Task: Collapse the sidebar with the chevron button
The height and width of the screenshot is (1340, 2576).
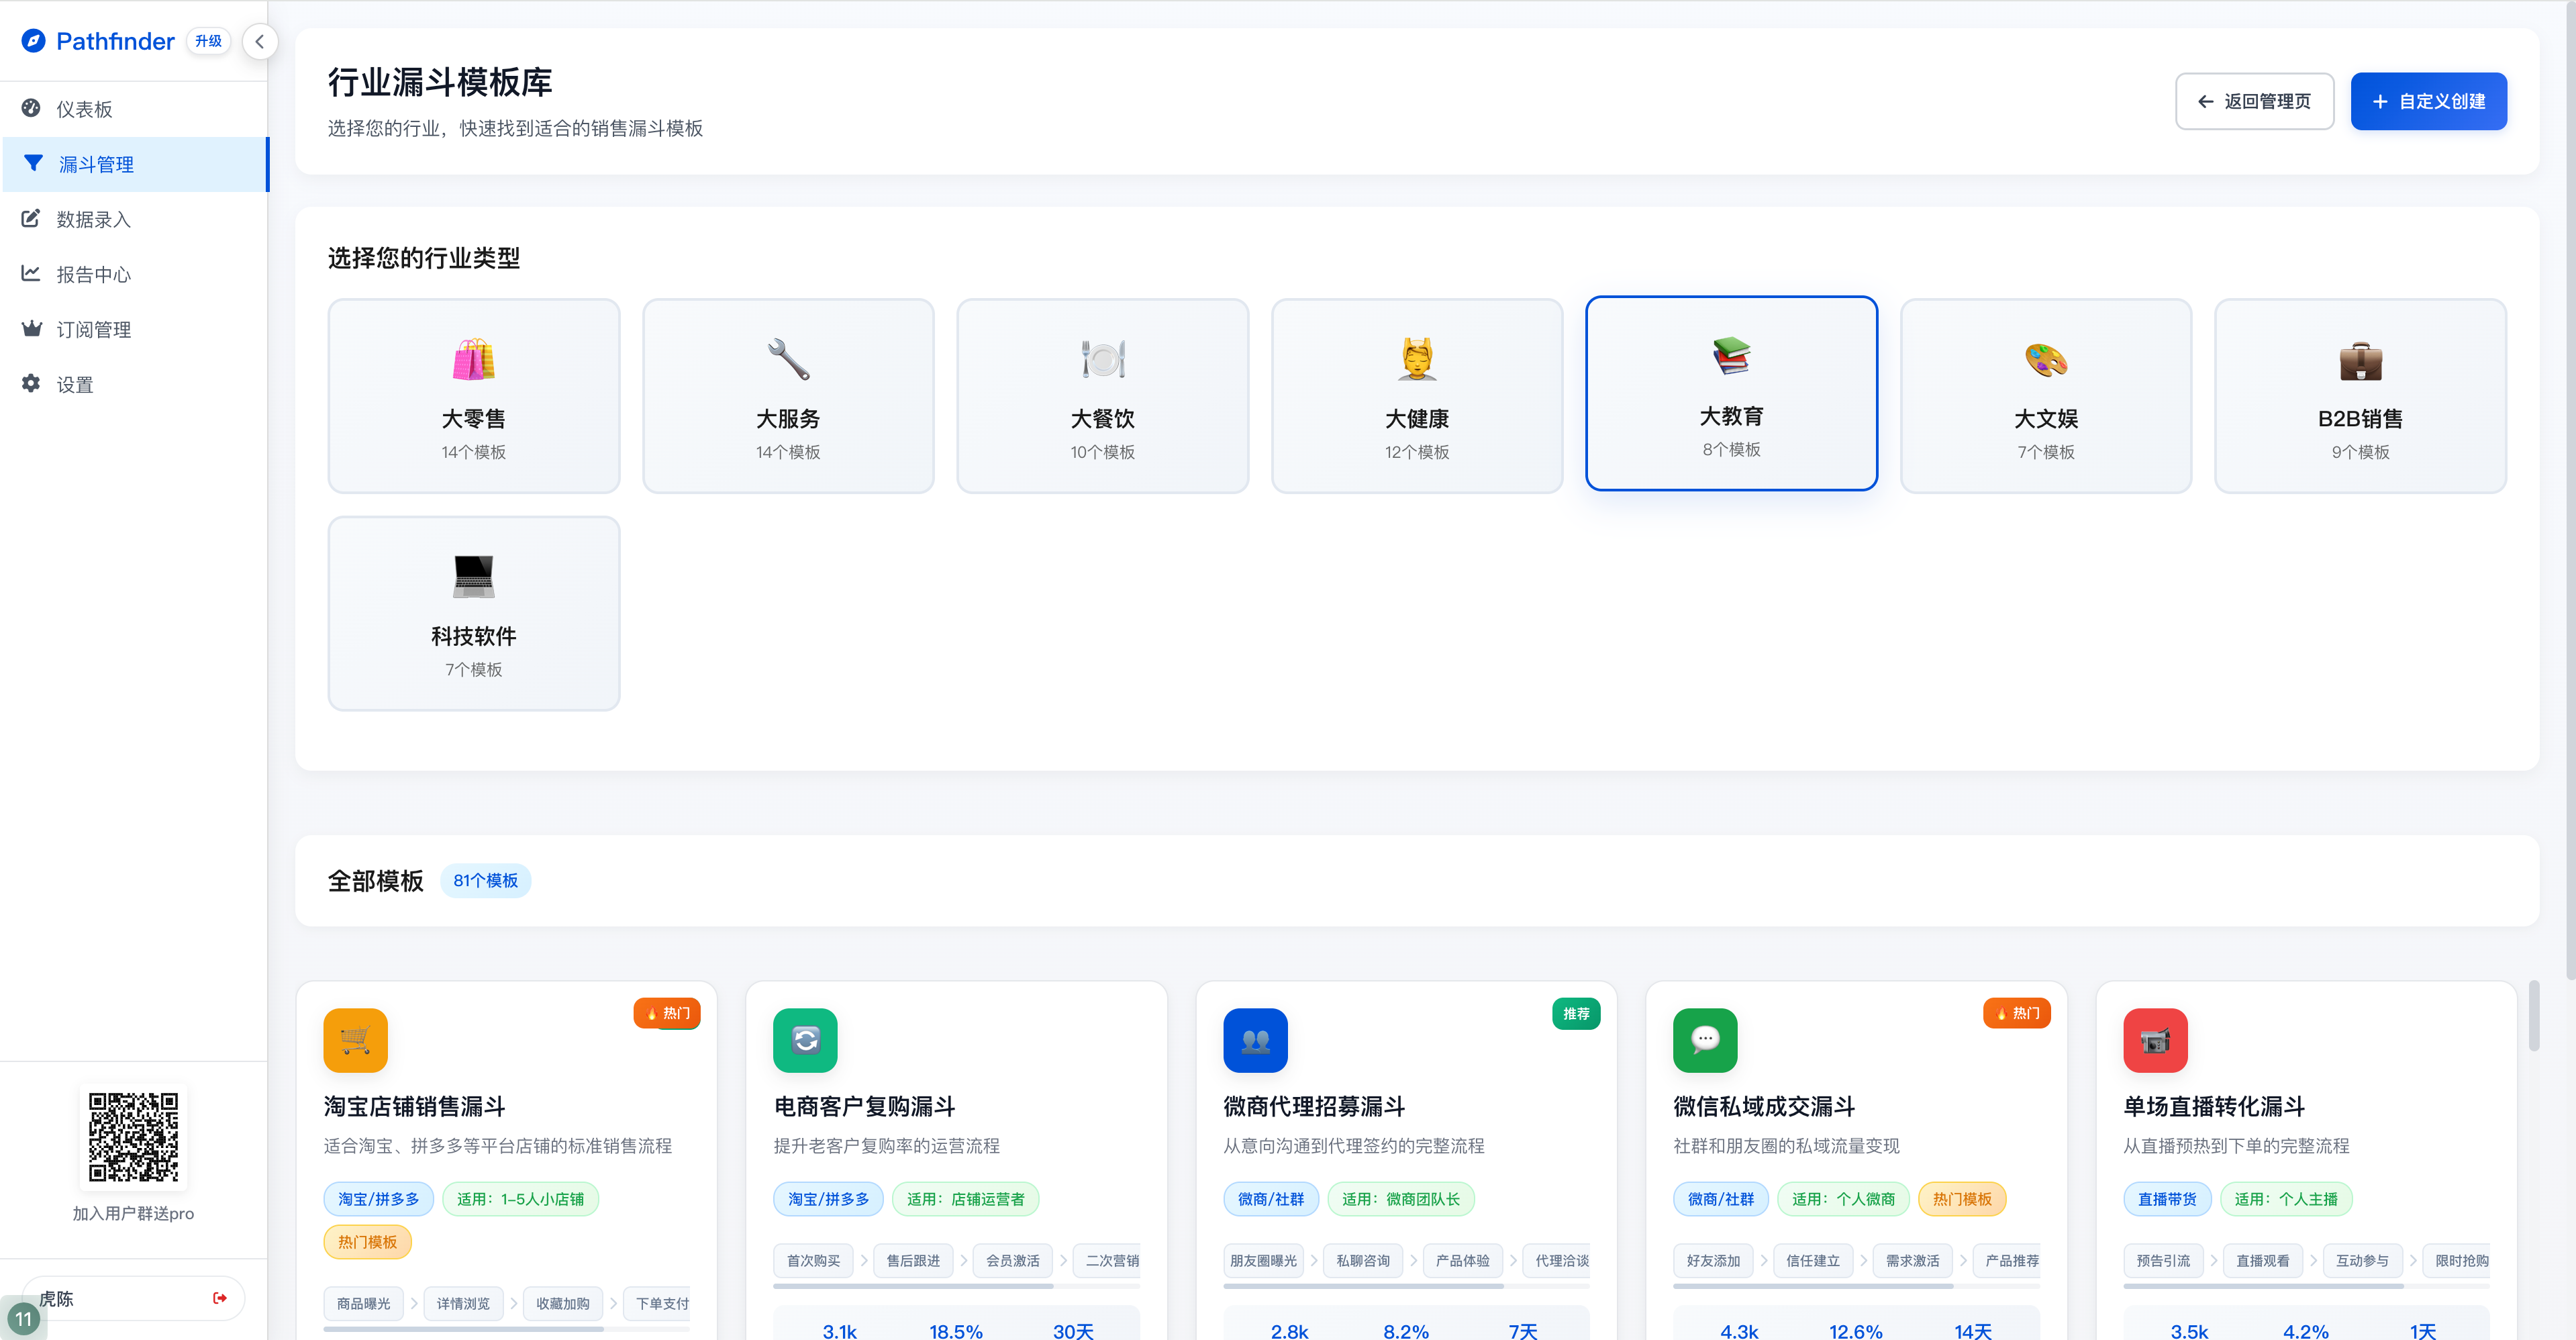Action: point(259,41)
